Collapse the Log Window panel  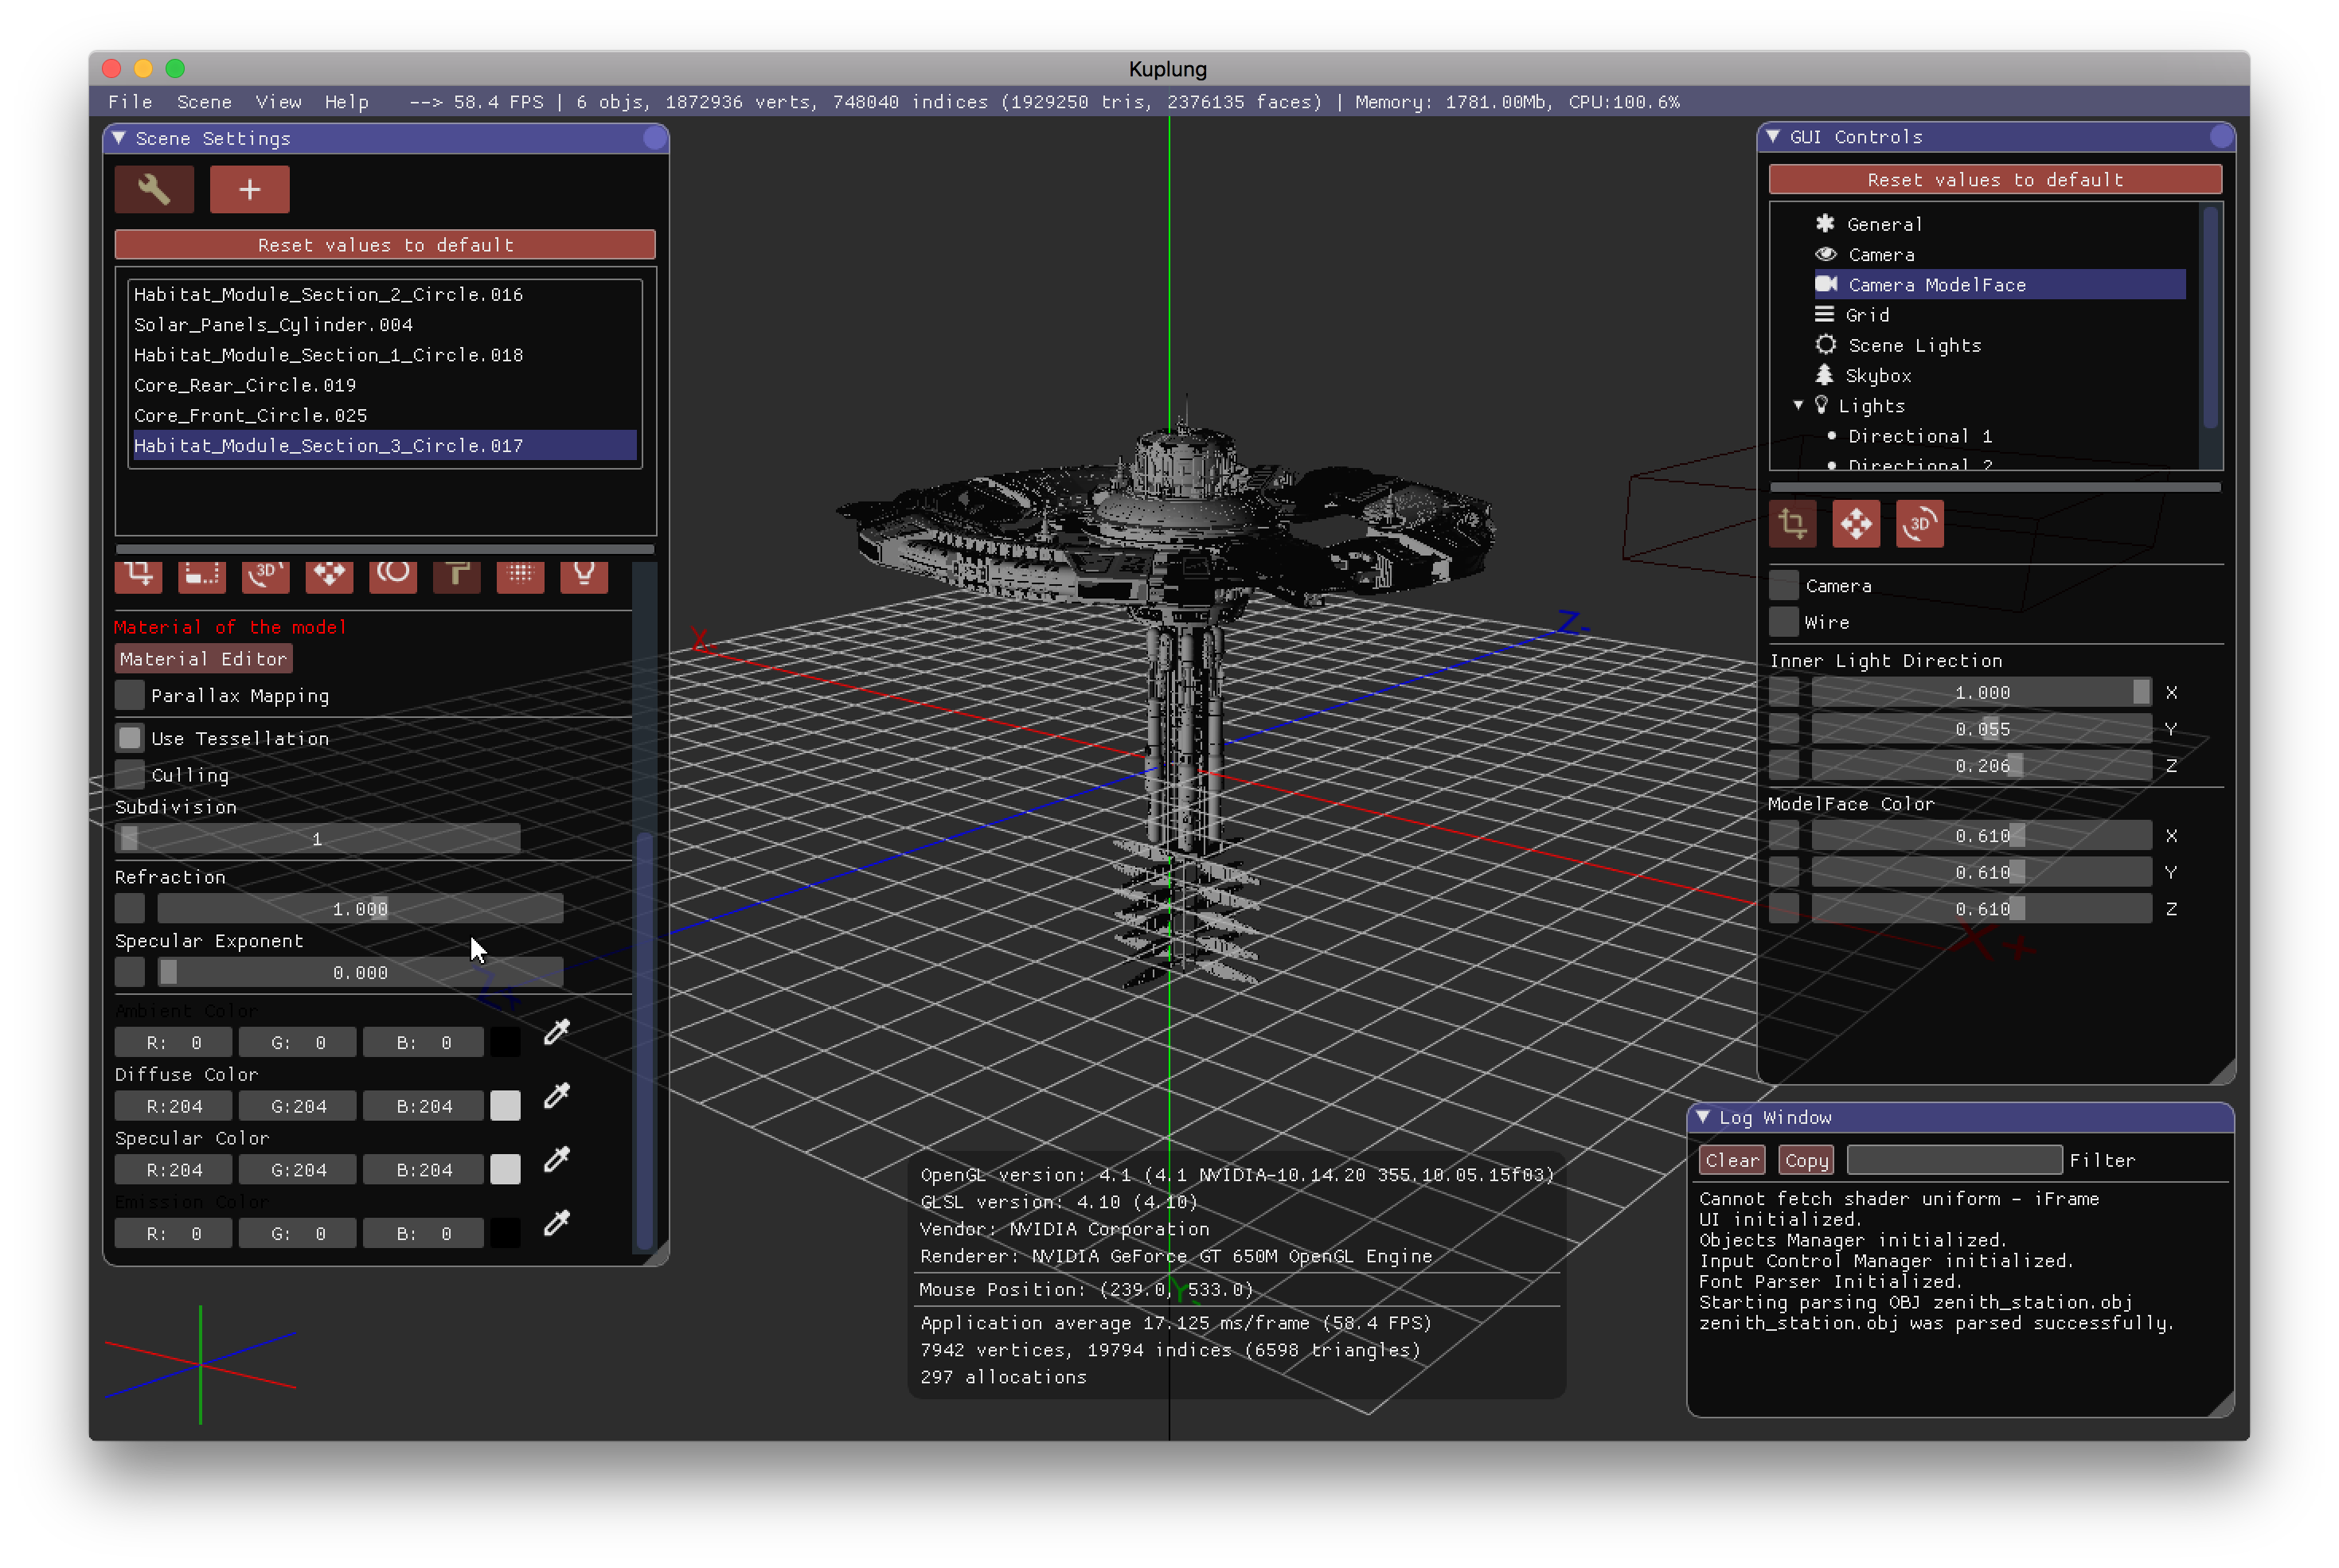(1703, 1117)
